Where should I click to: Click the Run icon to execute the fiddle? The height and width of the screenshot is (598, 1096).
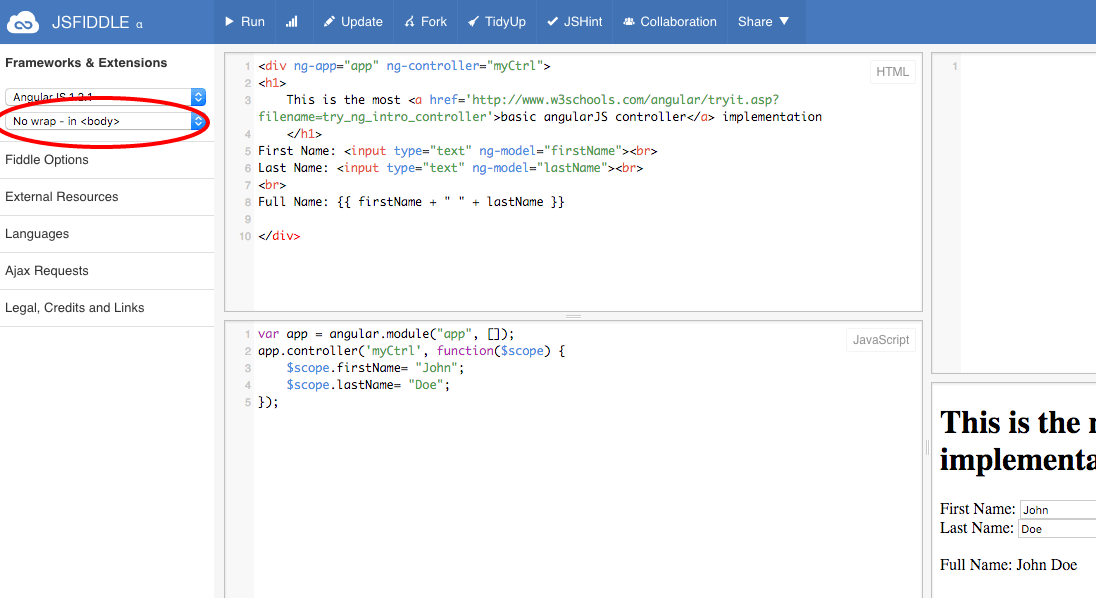pos(244,21)
